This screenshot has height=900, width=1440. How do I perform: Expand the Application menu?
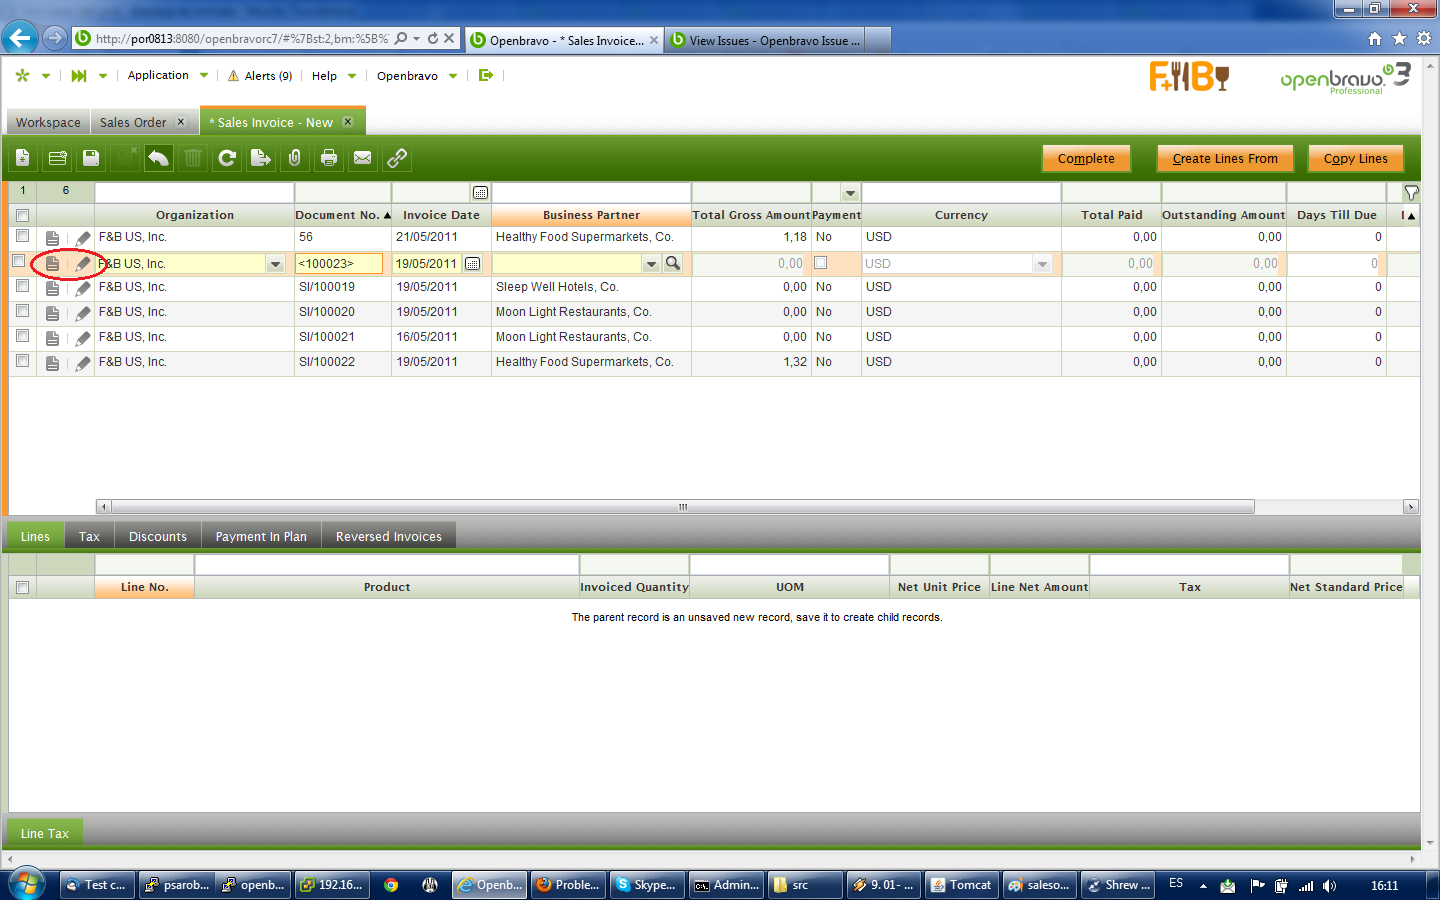168,75
